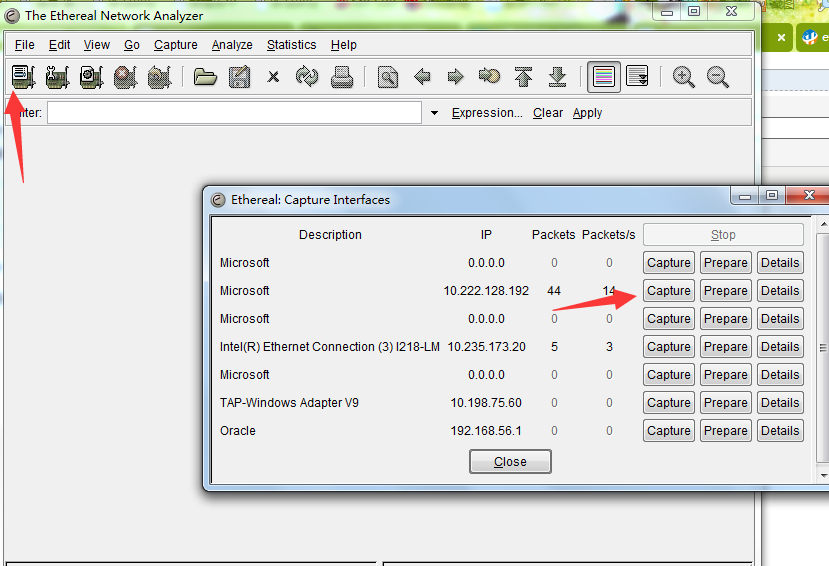Click into the filter text field

point(234,113)
